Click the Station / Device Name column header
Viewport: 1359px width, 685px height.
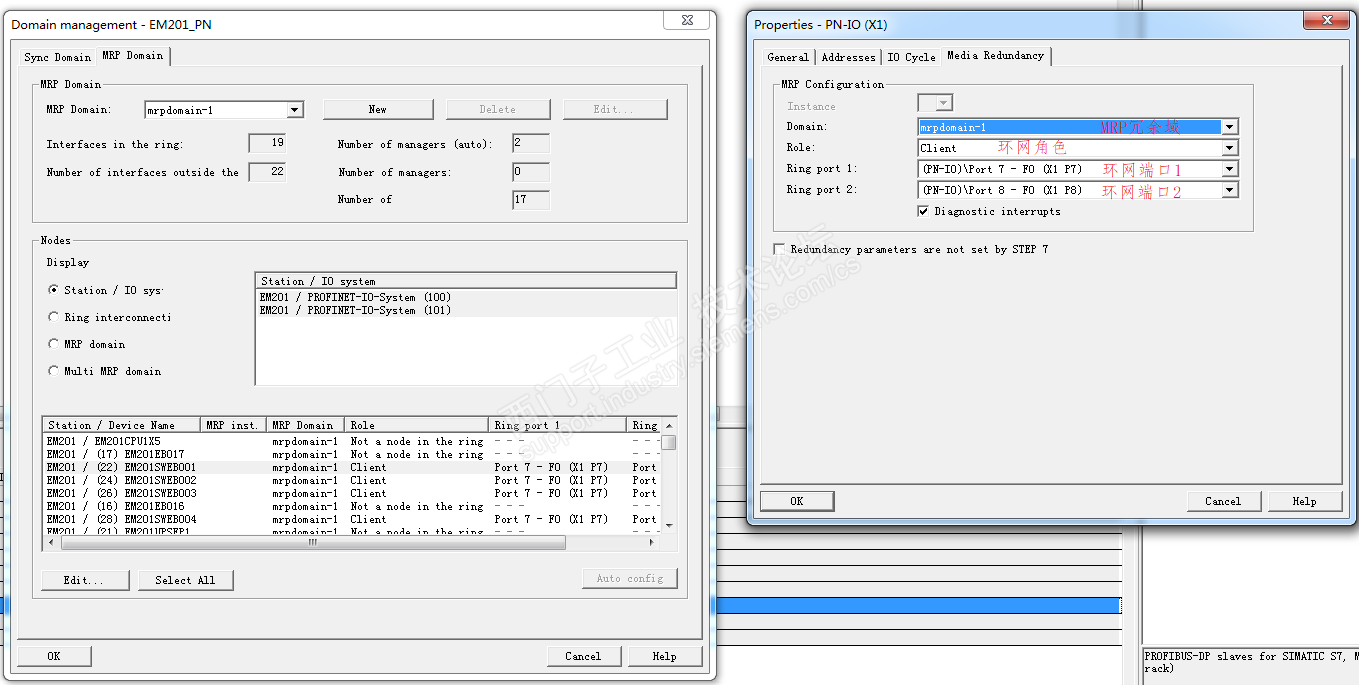[x=122, y=425]
